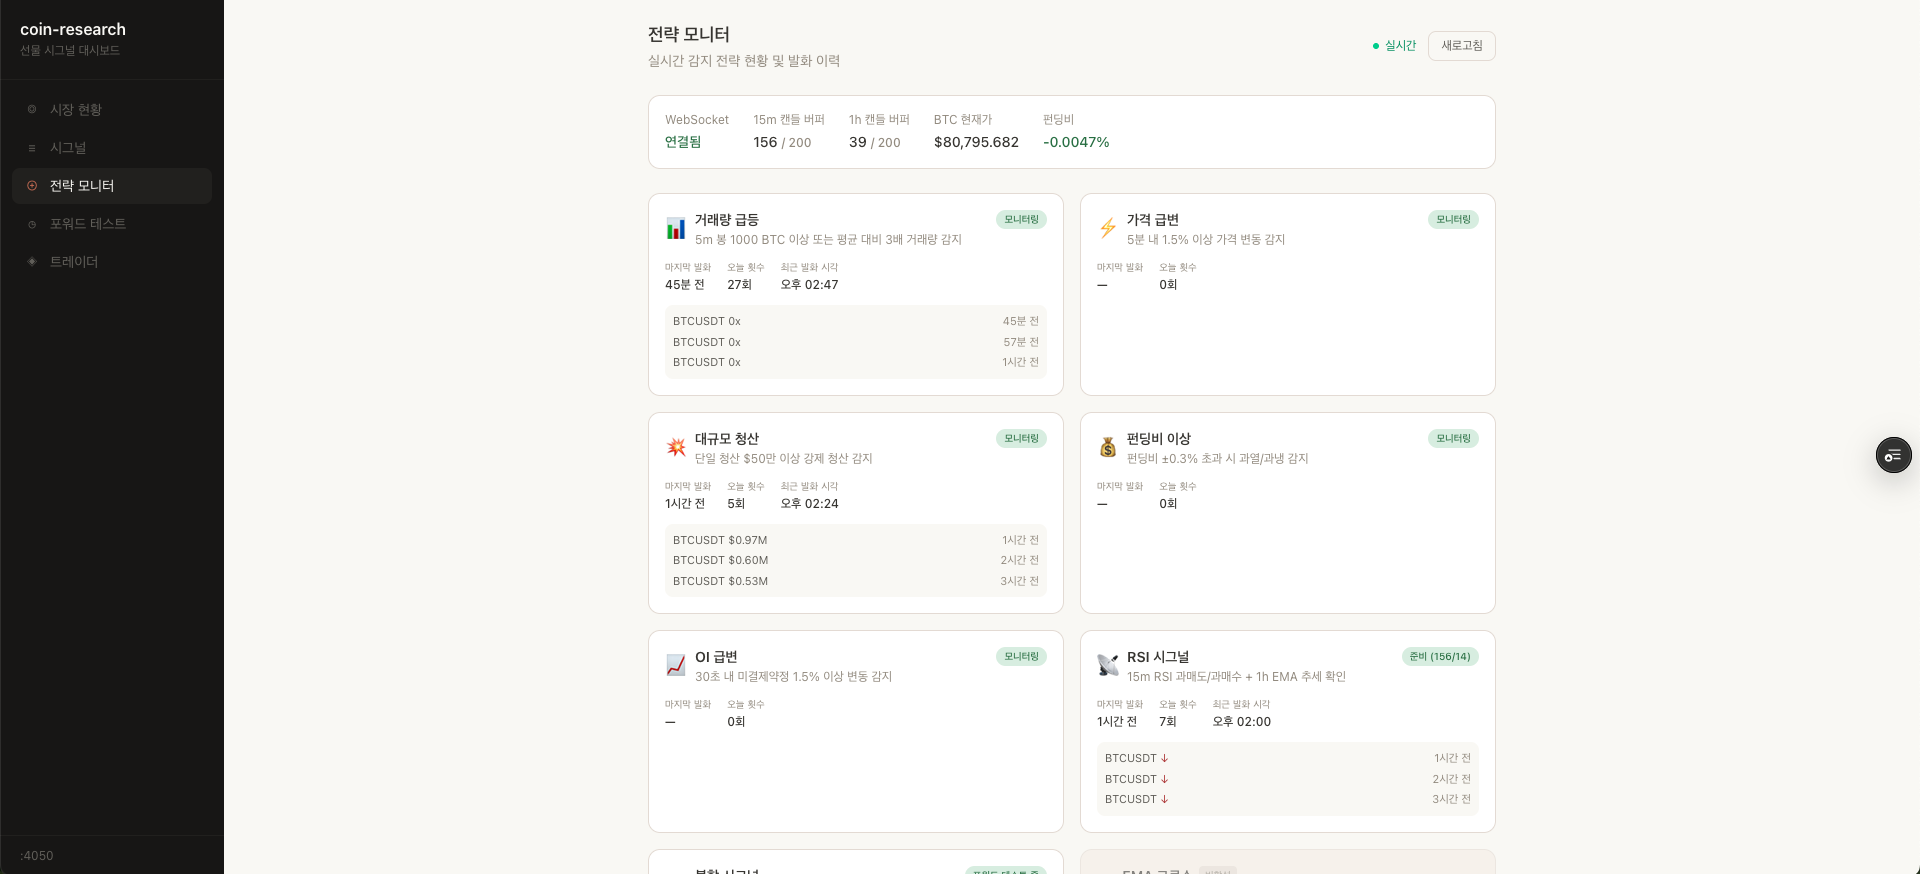Click the 시장 현황 sidebar icon

click(x=32, y=109)
